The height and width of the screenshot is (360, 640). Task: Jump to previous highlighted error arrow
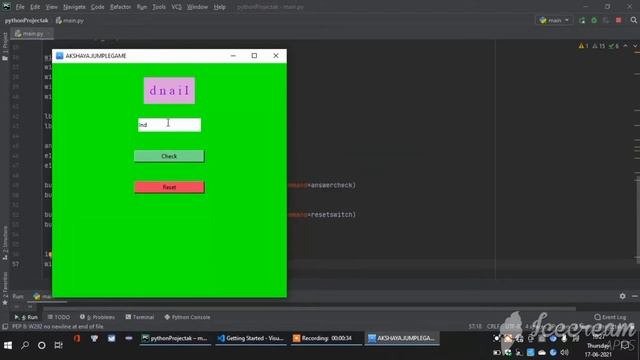point(625,46)
